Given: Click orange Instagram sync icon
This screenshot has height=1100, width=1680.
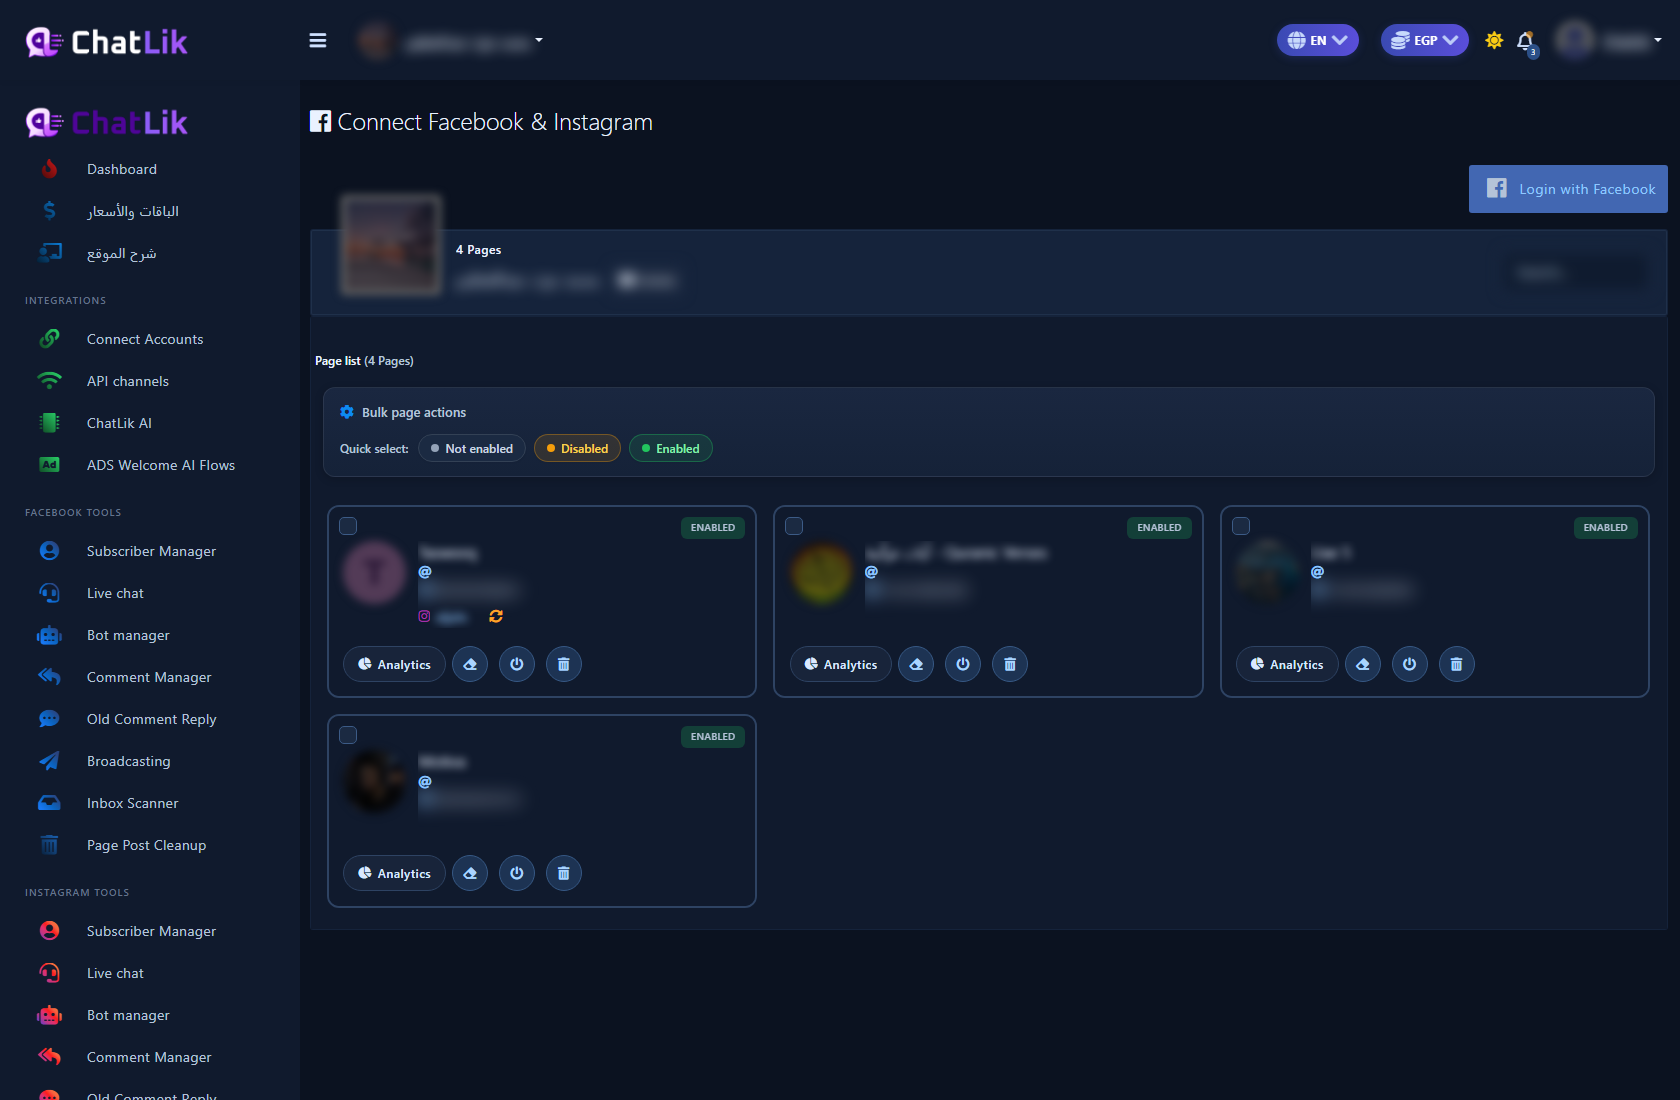Looking at the screenshot, I should click(x=496, y=617).
